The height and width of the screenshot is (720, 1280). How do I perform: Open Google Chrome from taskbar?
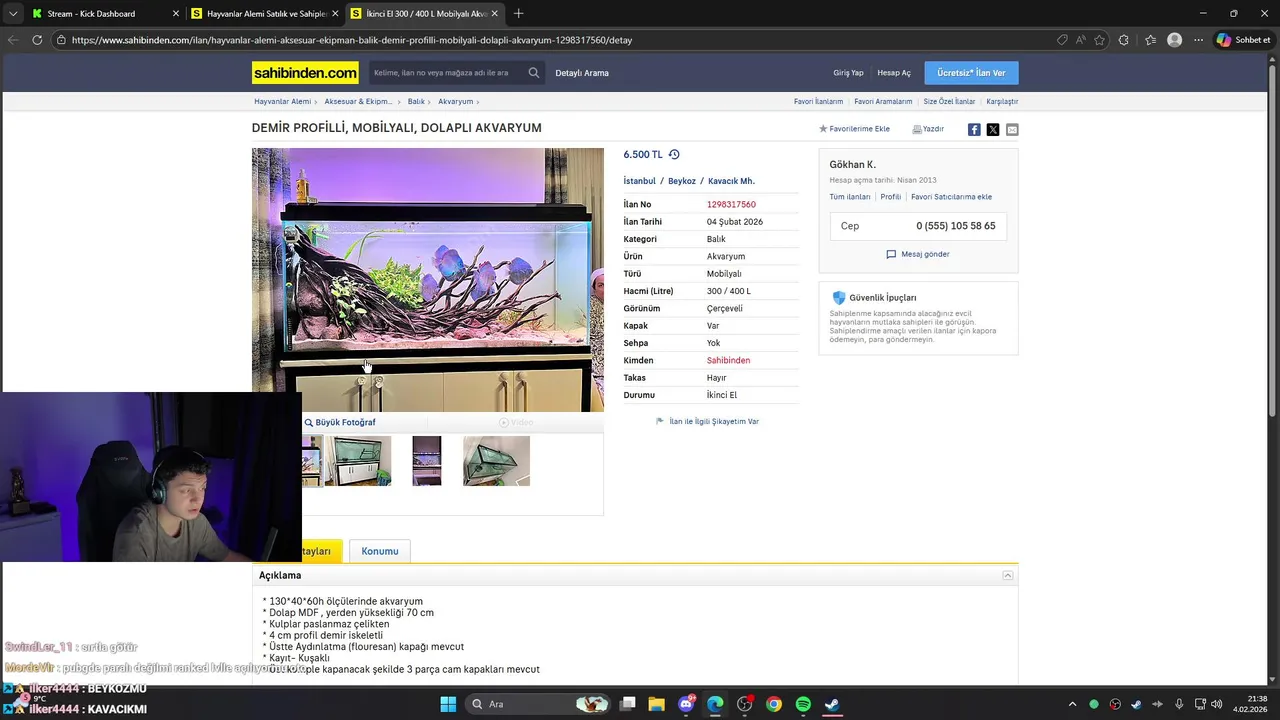pos(774,704)
